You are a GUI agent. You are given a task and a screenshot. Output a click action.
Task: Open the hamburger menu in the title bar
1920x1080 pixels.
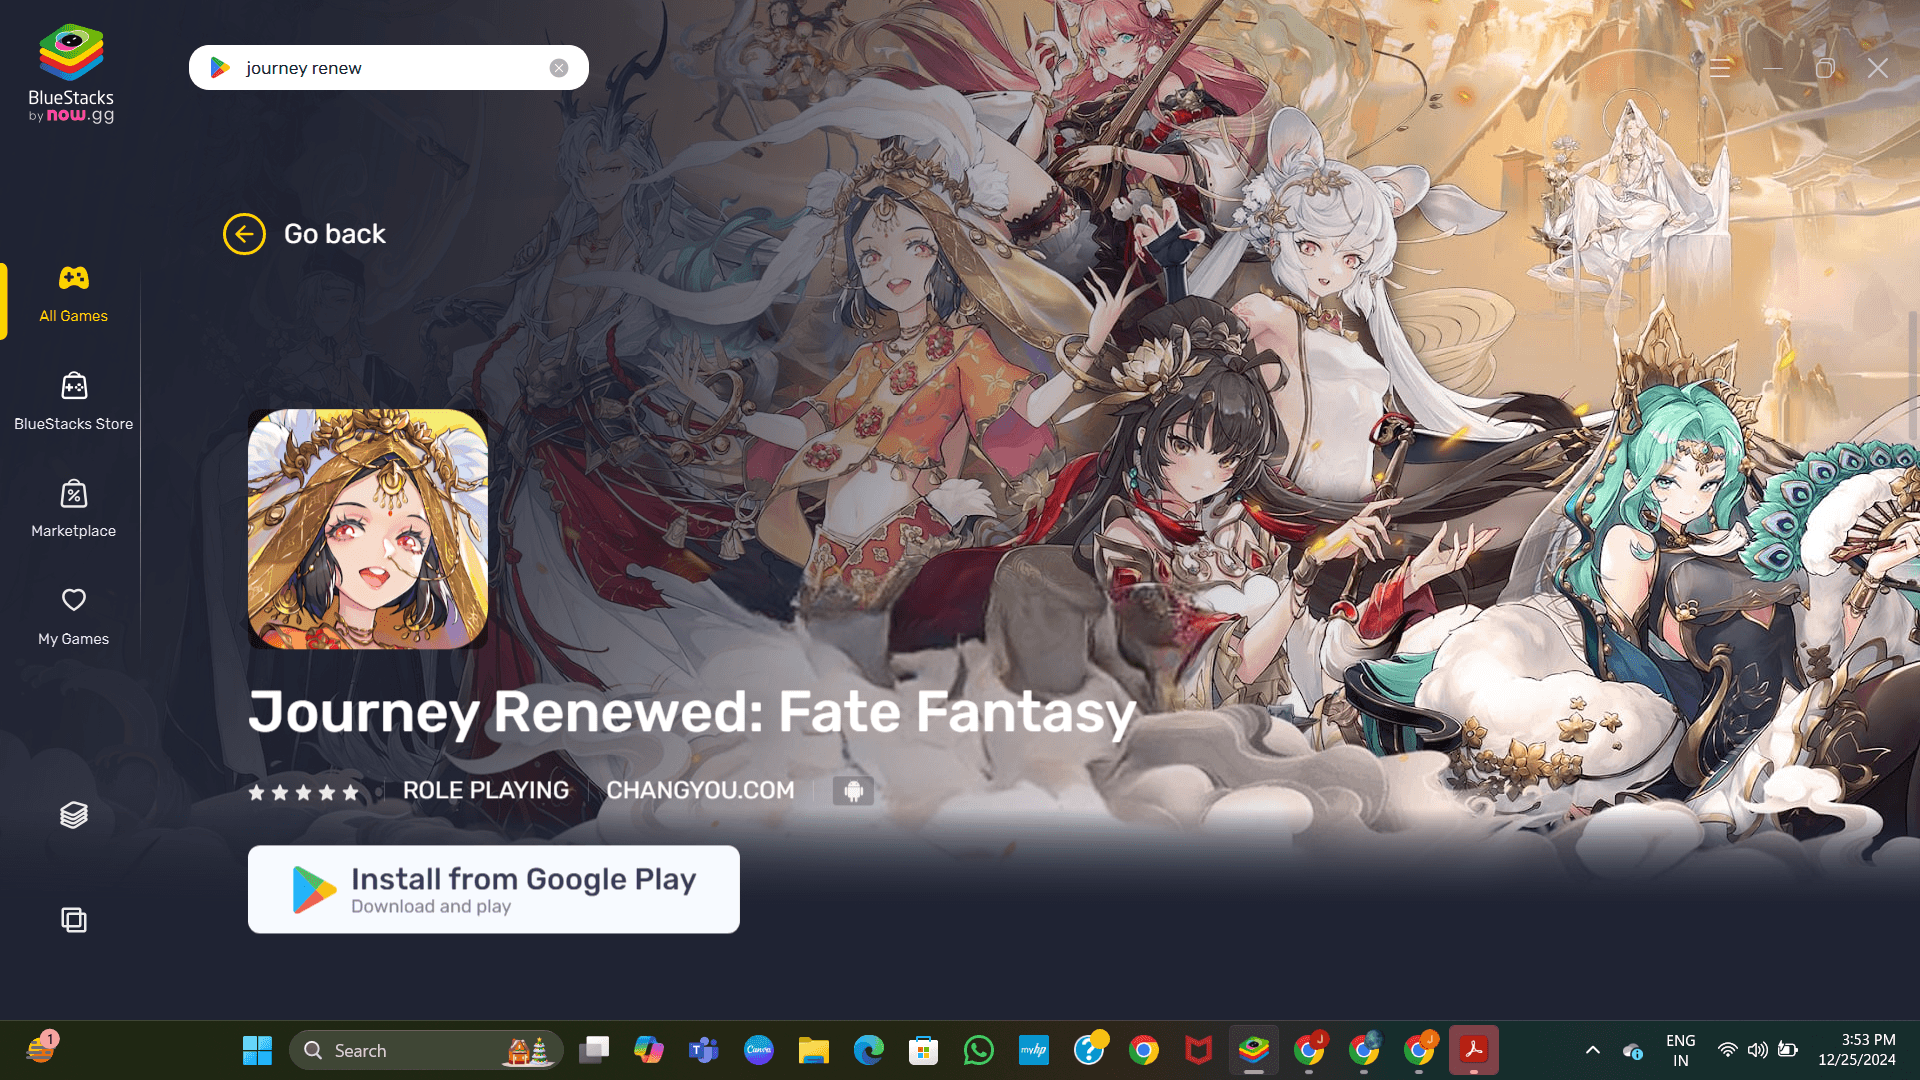(x=1720, y=68)
